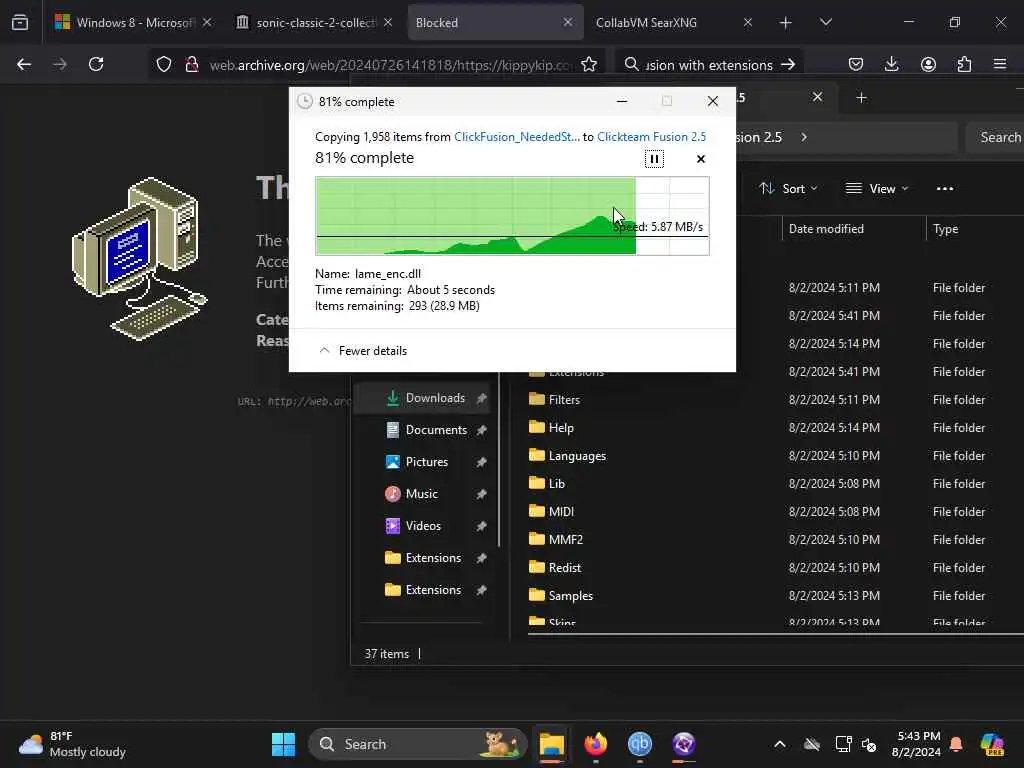Unpin Videos using its pin icon
Image resolution: width=1024 pixels, height=768 pixels.
tap(481, 526)
